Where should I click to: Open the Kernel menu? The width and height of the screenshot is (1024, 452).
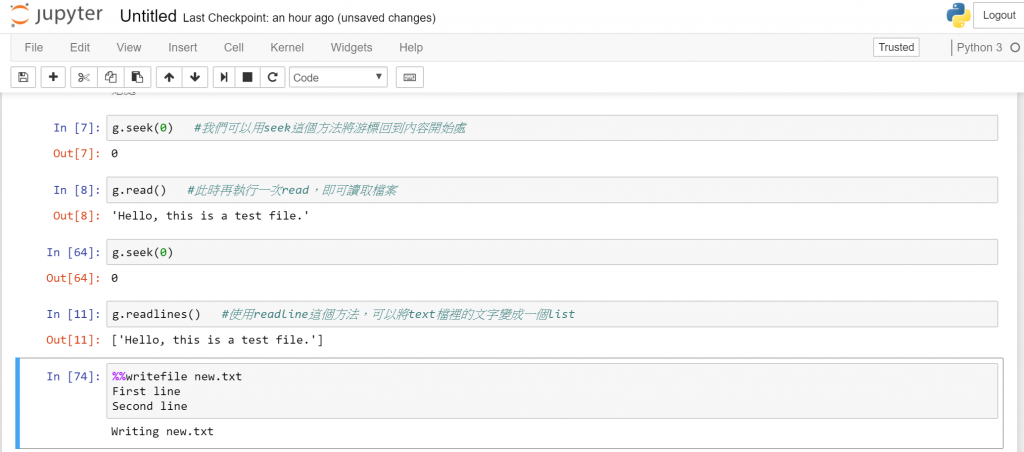[287, 47]
